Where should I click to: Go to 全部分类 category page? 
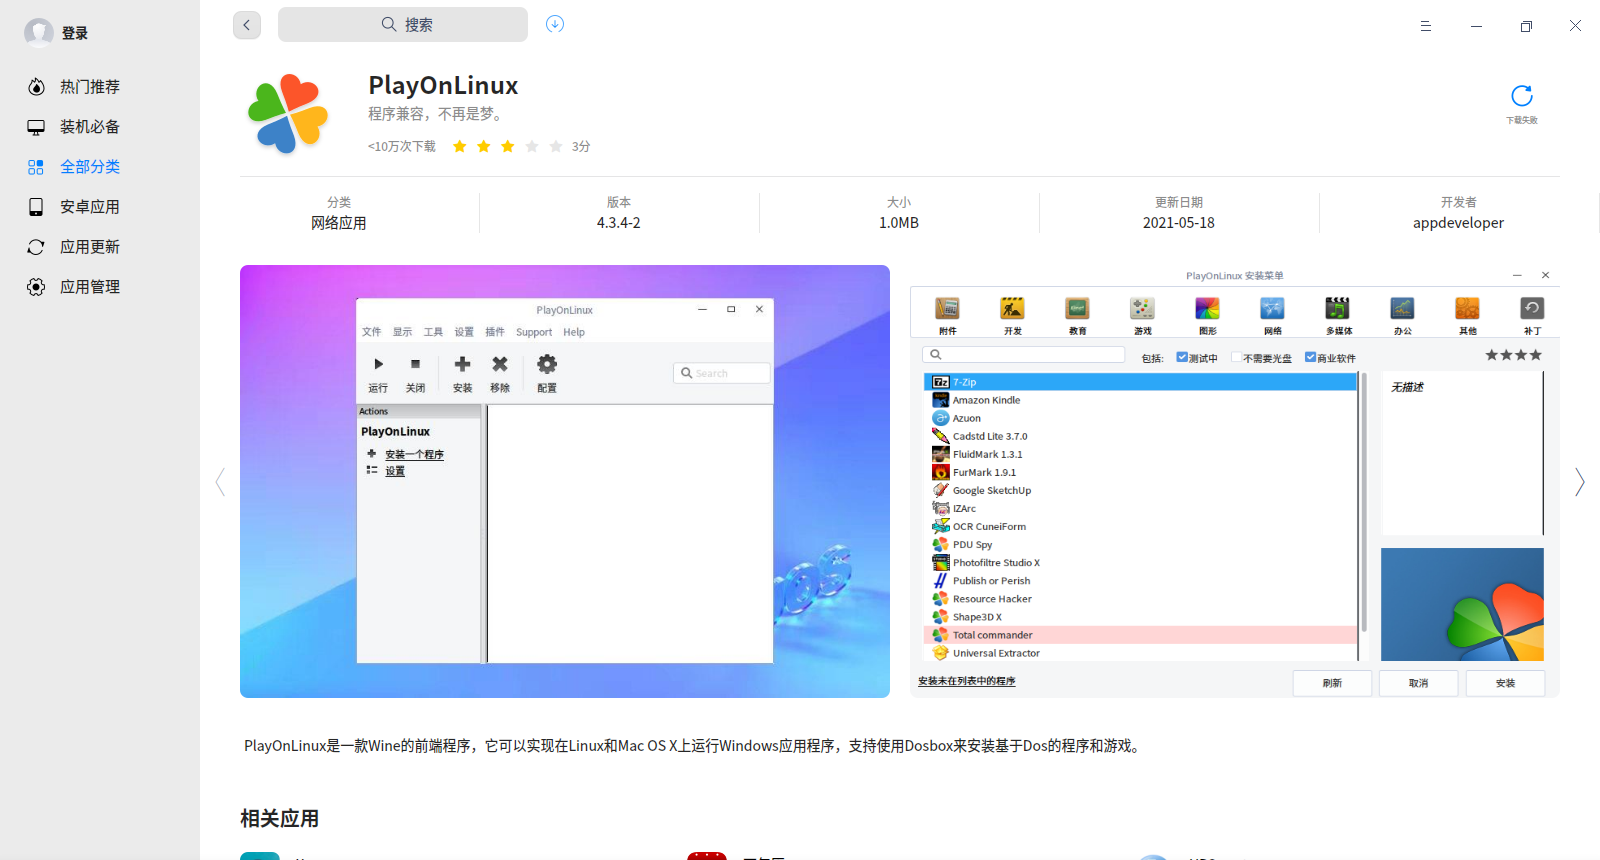click(89, 167)
